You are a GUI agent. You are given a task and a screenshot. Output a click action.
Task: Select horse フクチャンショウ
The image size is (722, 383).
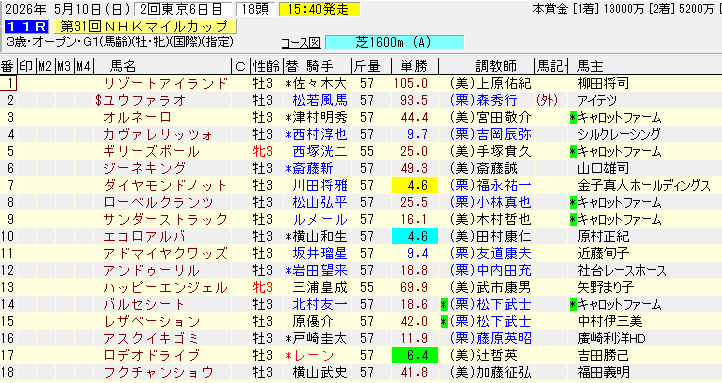coord(158,373)
